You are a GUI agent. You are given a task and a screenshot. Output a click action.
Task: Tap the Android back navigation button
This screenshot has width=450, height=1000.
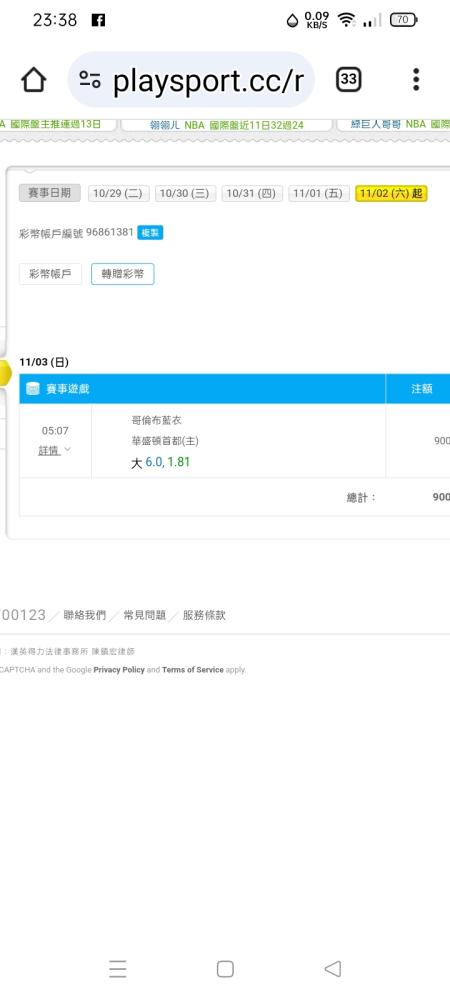pos(333,968)
